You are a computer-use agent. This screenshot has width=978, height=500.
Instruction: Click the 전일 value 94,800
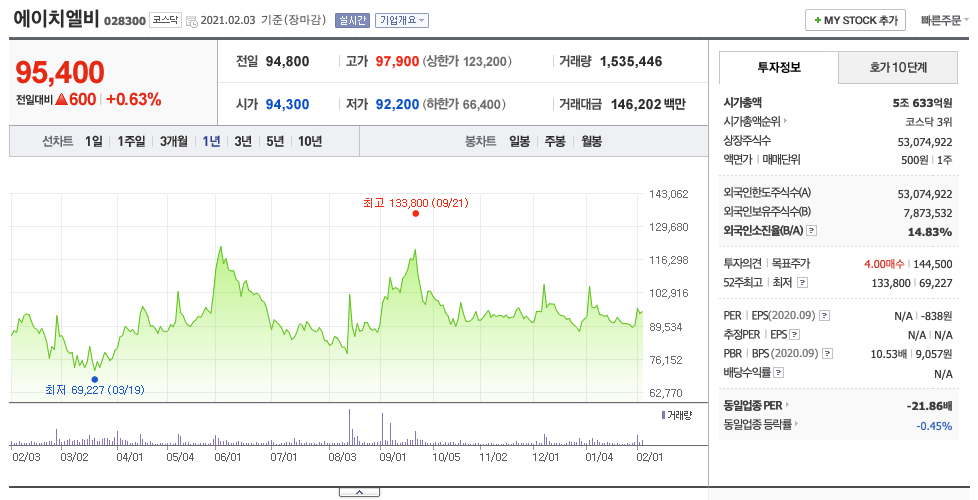[288, 61]
